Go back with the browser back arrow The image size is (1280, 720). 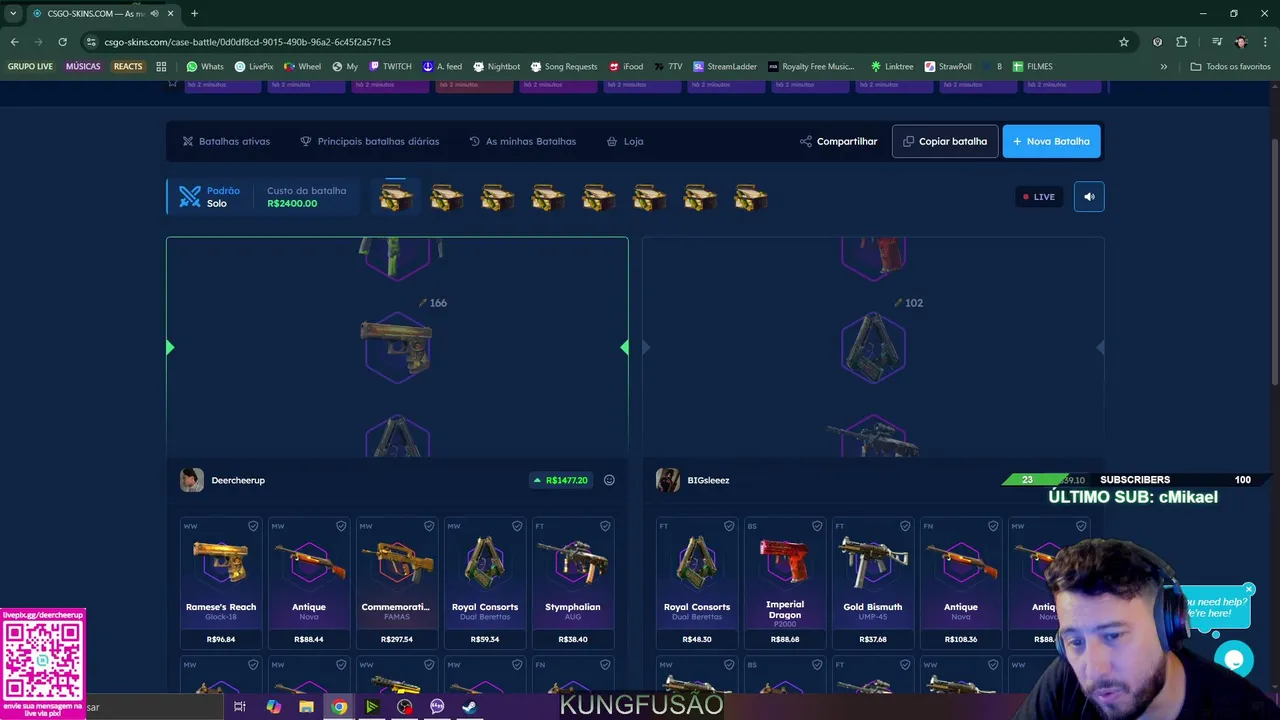14,42
